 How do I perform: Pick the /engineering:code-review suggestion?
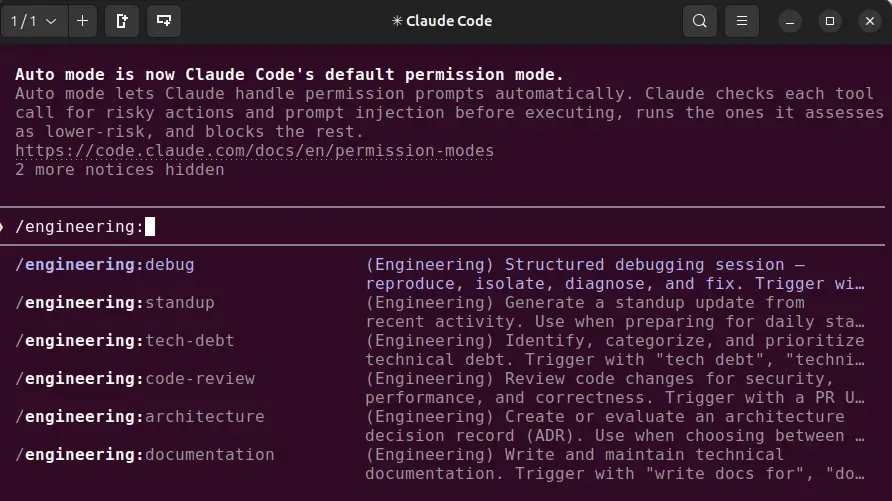click(x=135, y=379)
